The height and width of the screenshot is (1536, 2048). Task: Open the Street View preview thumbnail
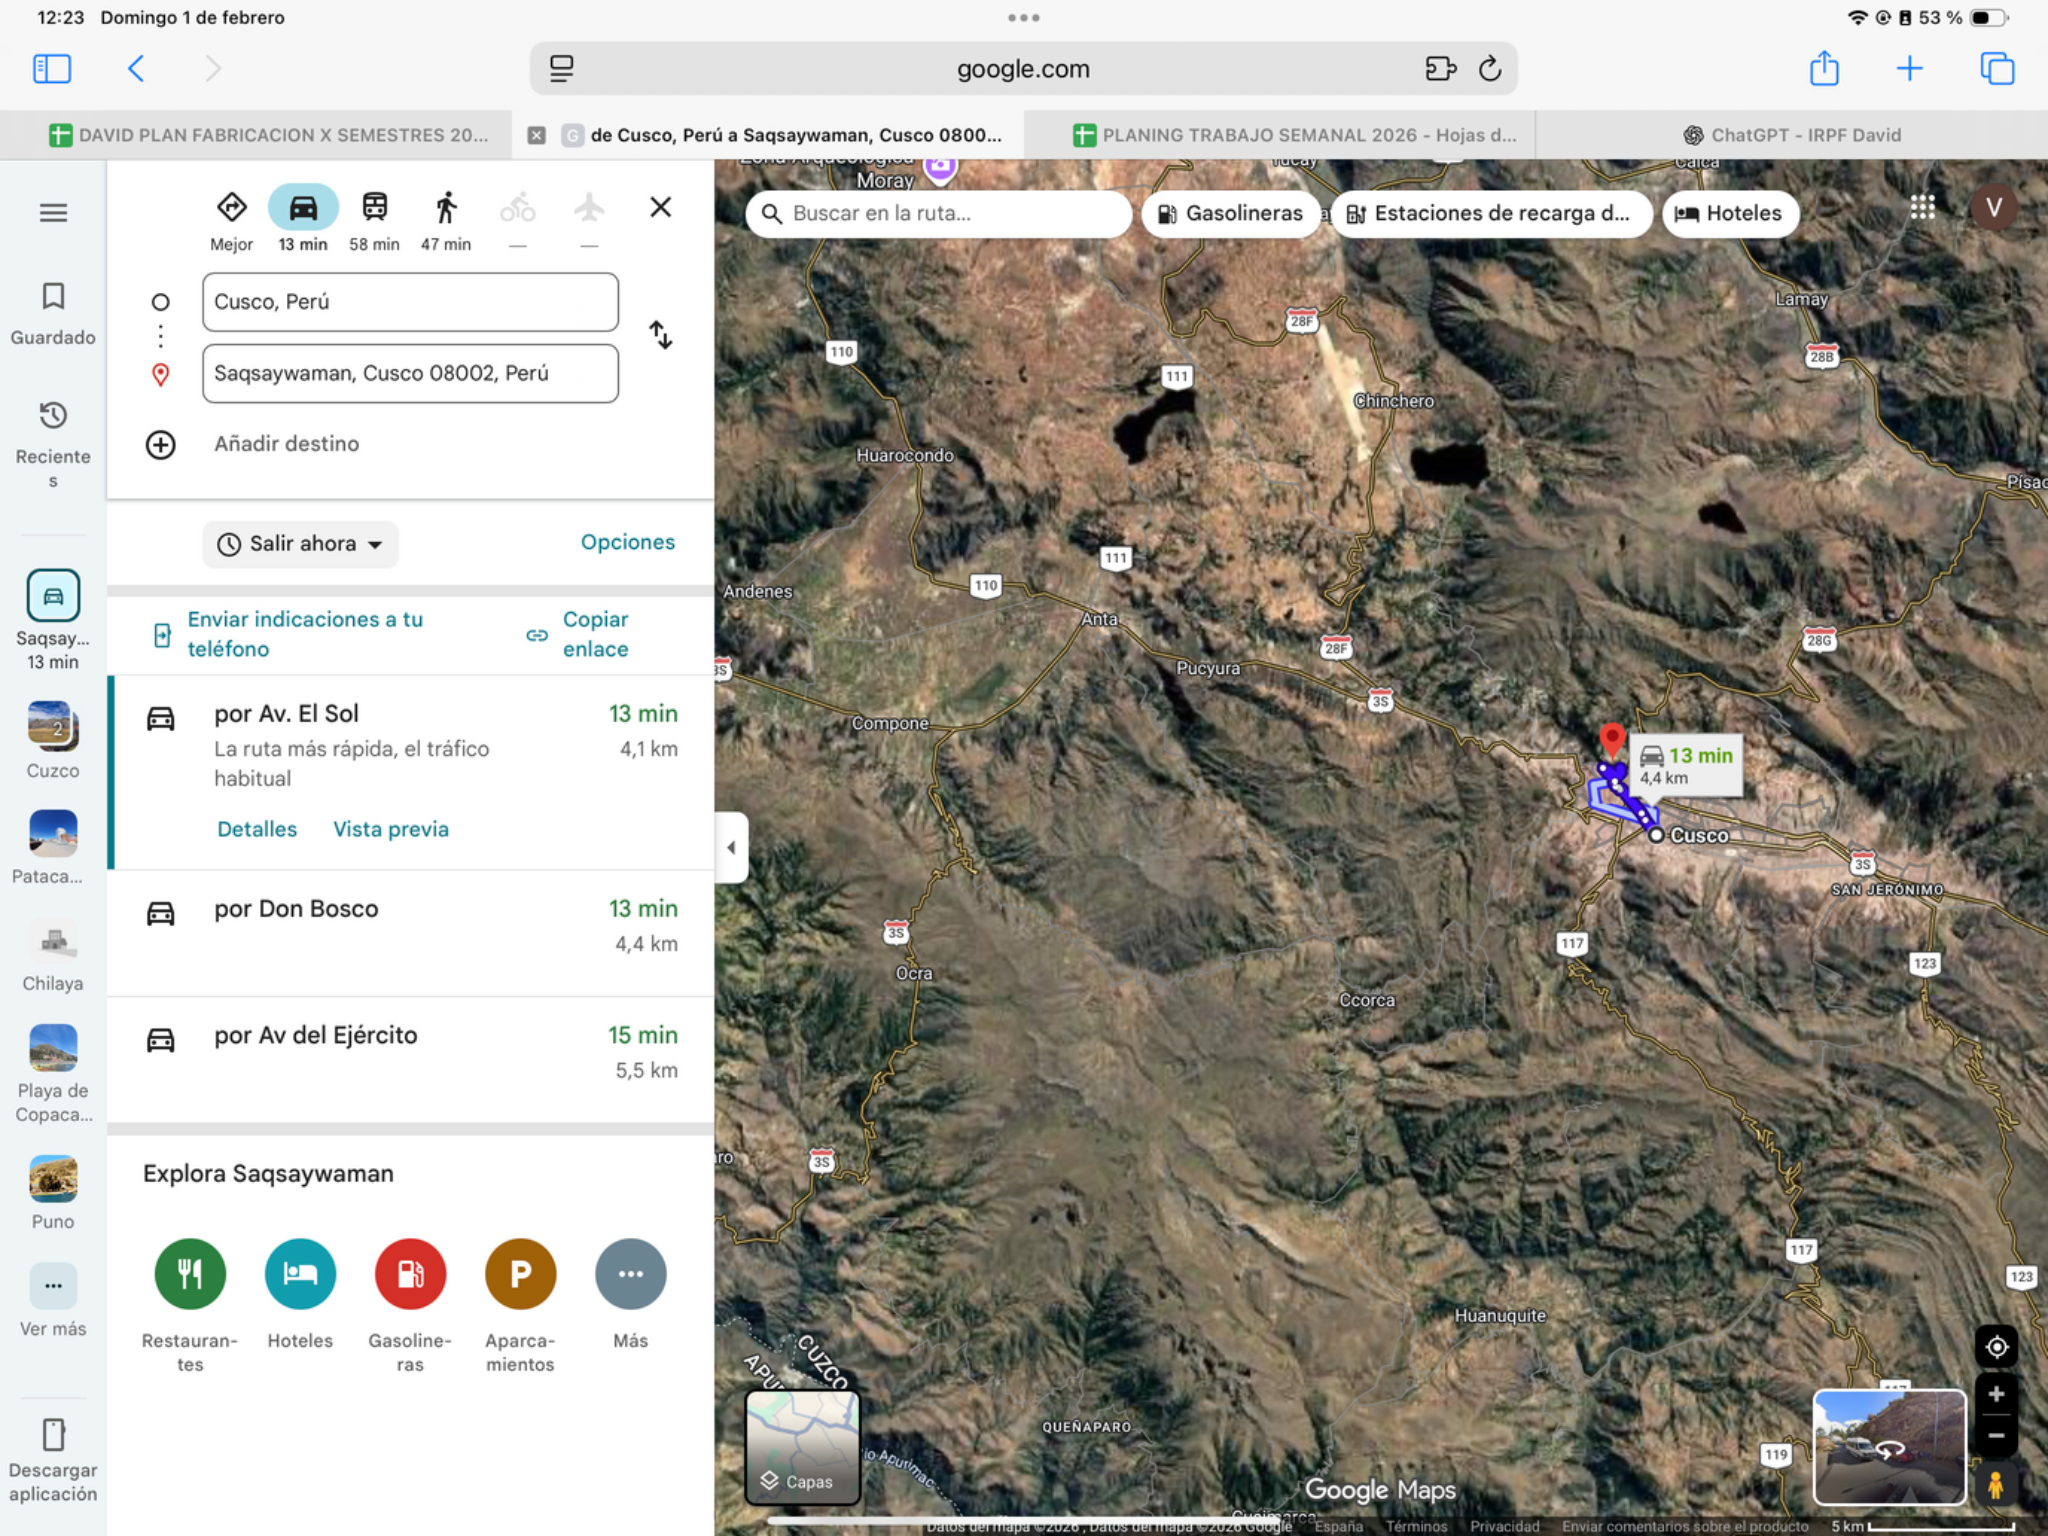pos(1889,1446)
